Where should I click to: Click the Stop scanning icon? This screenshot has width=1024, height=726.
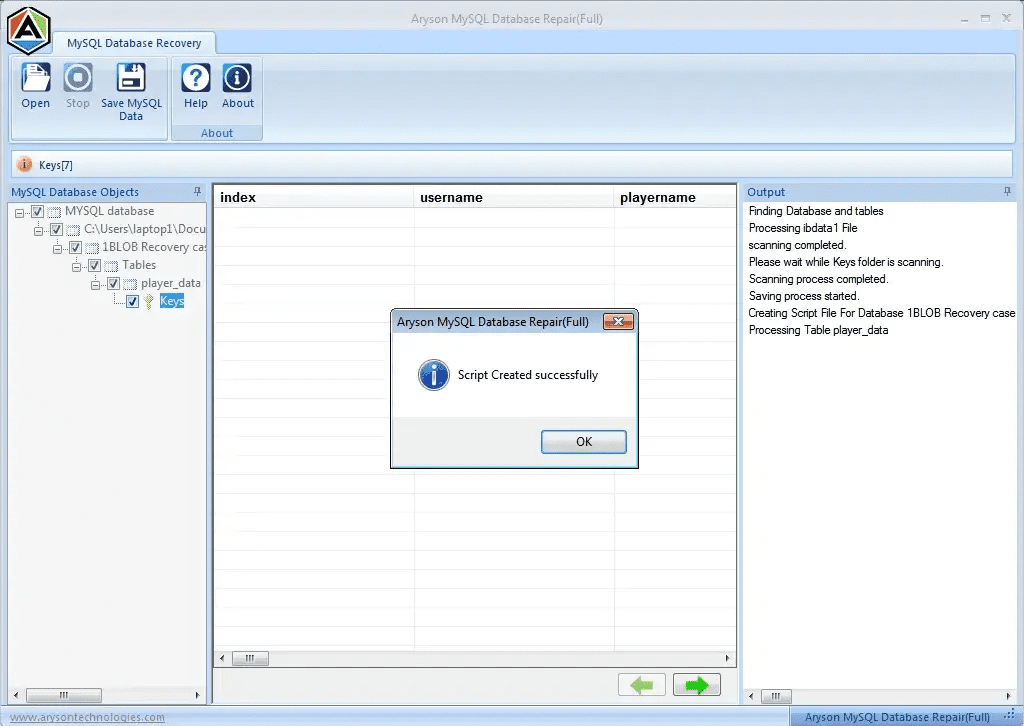(78, 78)
